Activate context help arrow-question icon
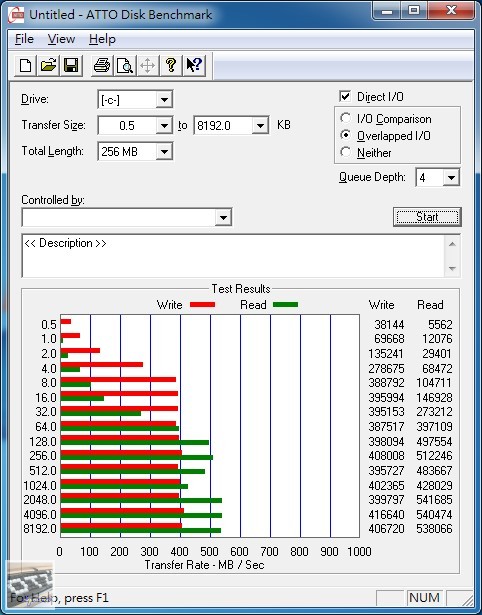 pyautogui.click(x=194, y=65)
